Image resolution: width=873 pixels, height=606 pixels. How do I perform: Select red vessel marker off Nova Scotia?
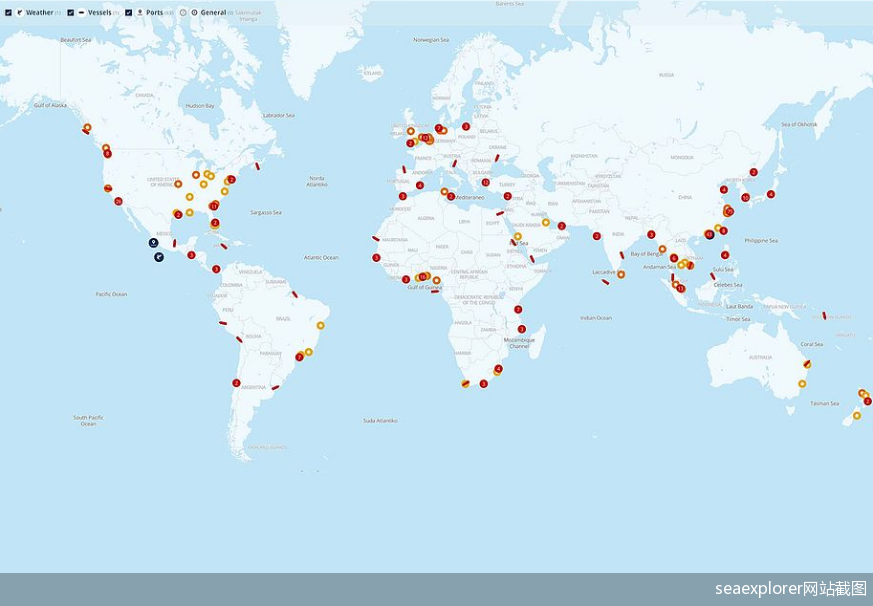(257, 165)
